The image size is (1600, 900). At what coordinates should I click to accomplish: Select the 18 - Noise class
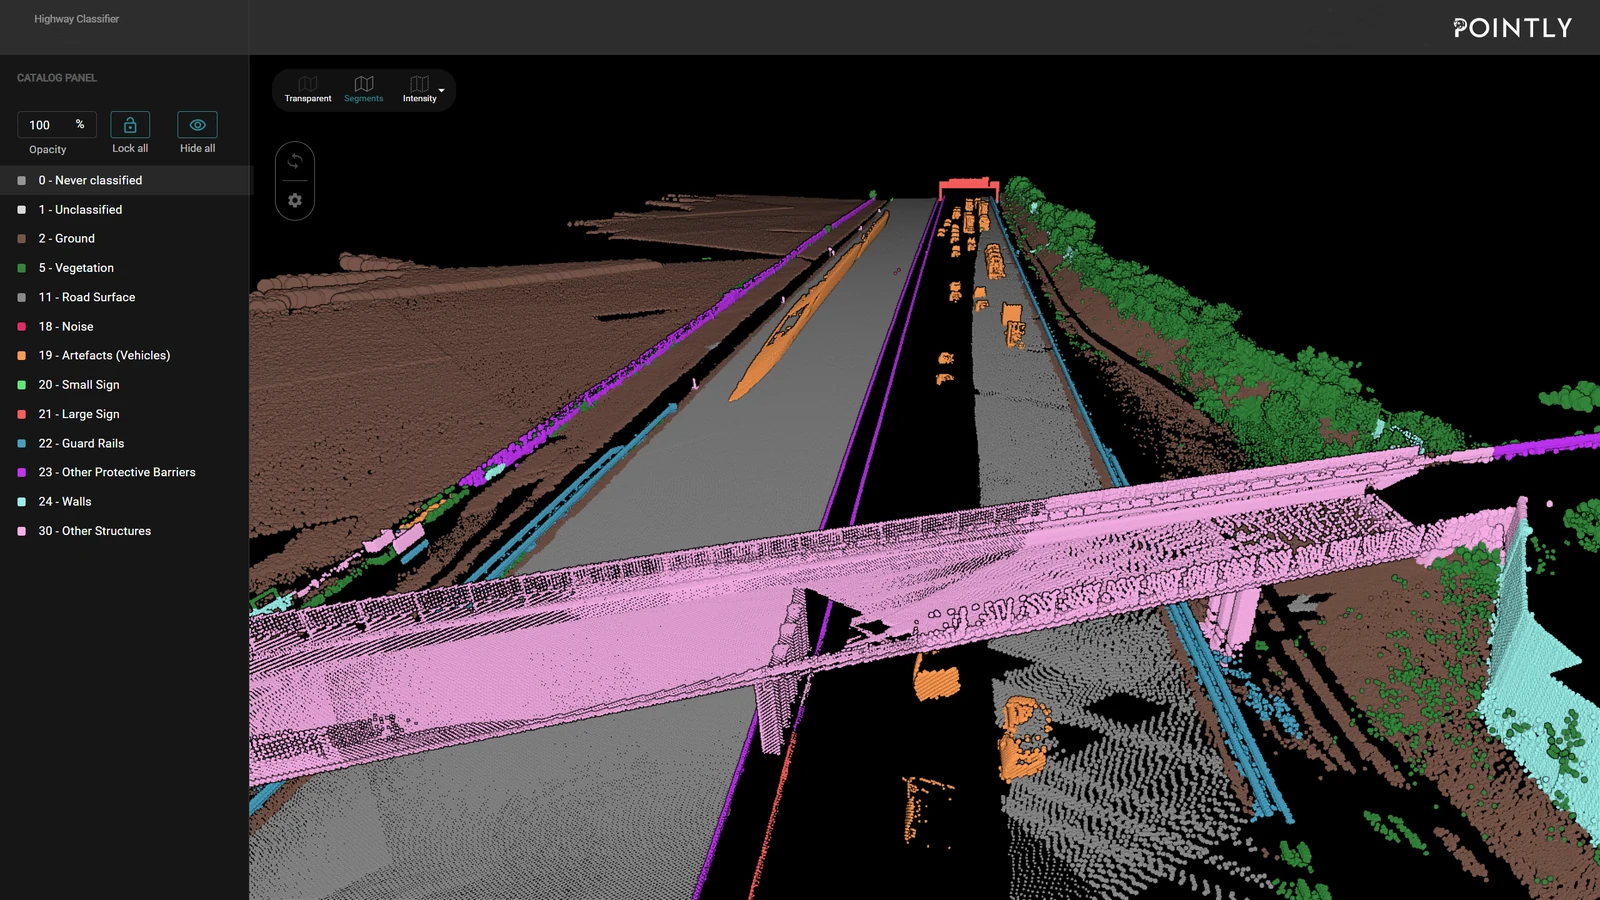(127, 327)
